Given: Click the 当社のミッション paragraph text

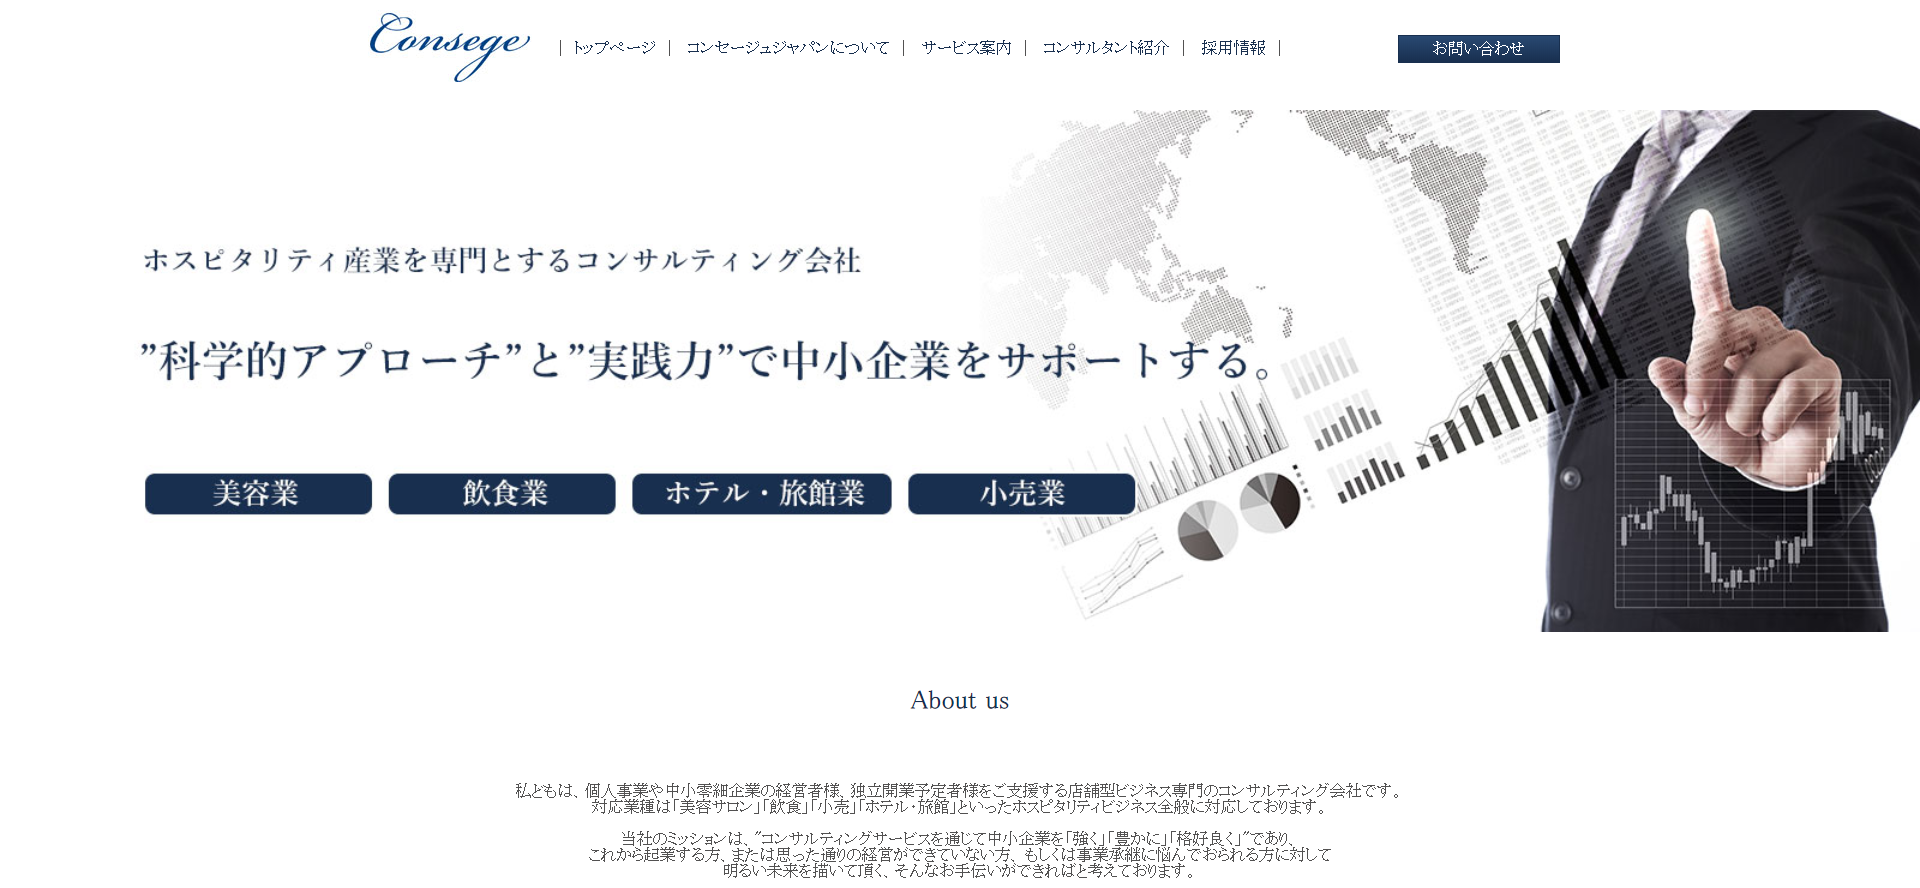Looking at the screenshot, I should coord(960,854).
